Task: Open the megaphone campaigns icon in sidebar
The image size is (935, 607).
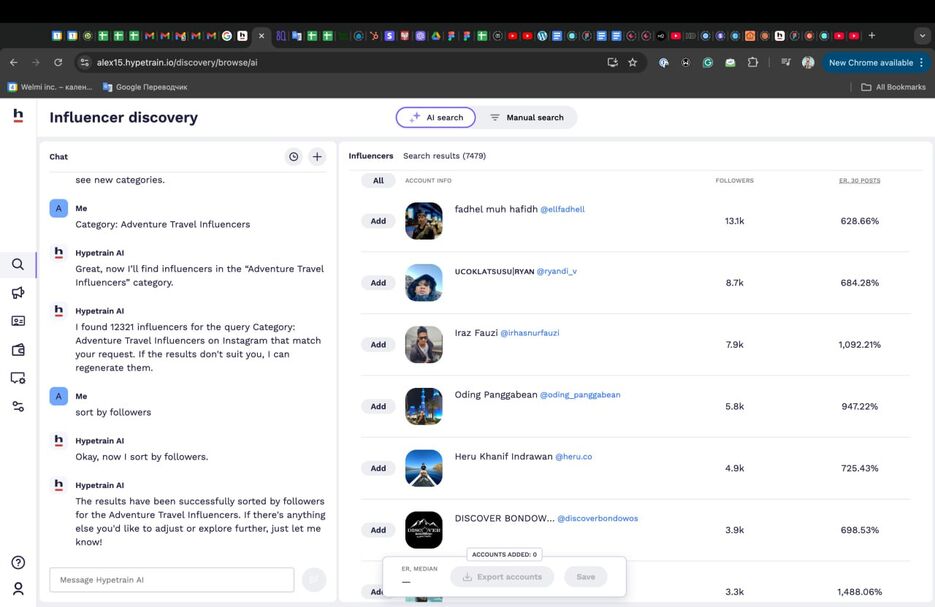Action: tap(18, 293)
